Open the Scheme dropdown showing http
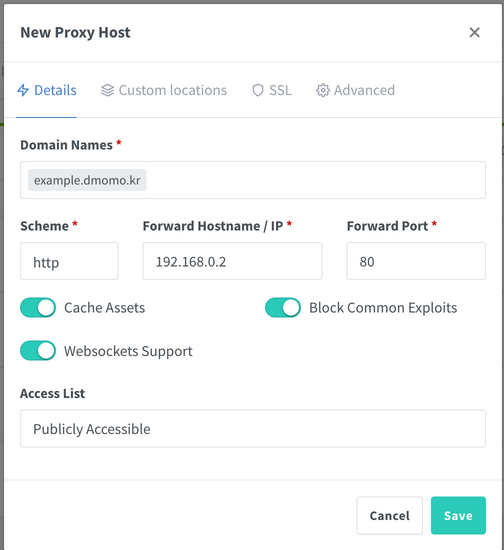Screen dimensions: 504x550 click(x=69, y=261)
